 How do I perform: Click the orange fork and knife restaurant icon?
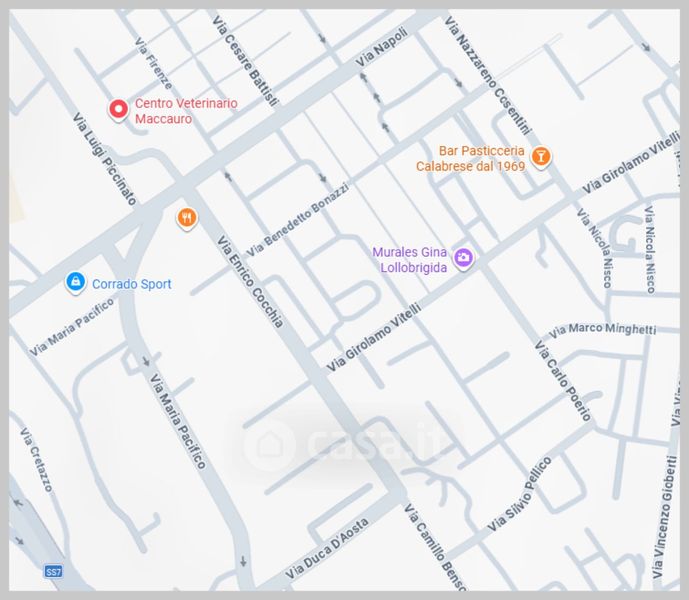tap(186, 217)
